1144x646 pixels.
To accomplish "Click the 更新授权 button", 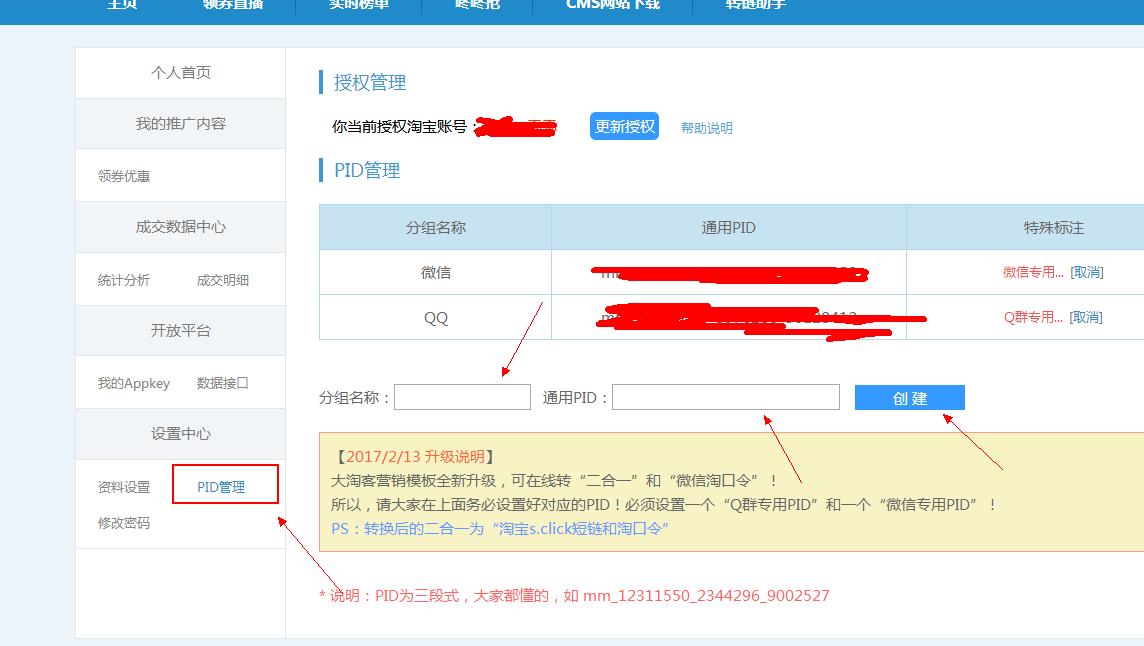I will (623, 127).
